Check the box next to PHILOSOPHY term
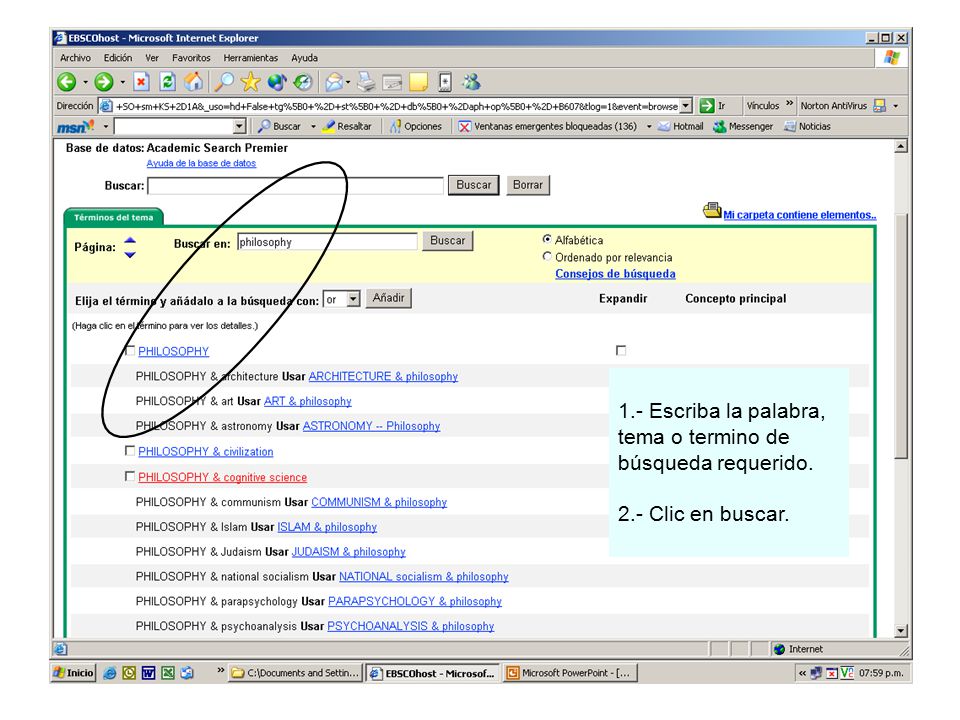The image size is (960, 720). [130, 350]
